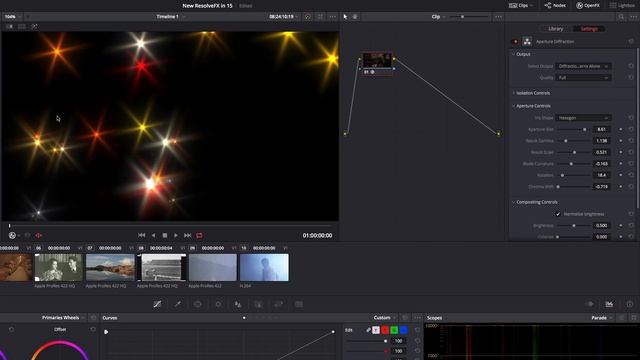Viewport: 640px width, 360px height.
Task: Add keyframe for Aperture Size
Action: point(621,129)
